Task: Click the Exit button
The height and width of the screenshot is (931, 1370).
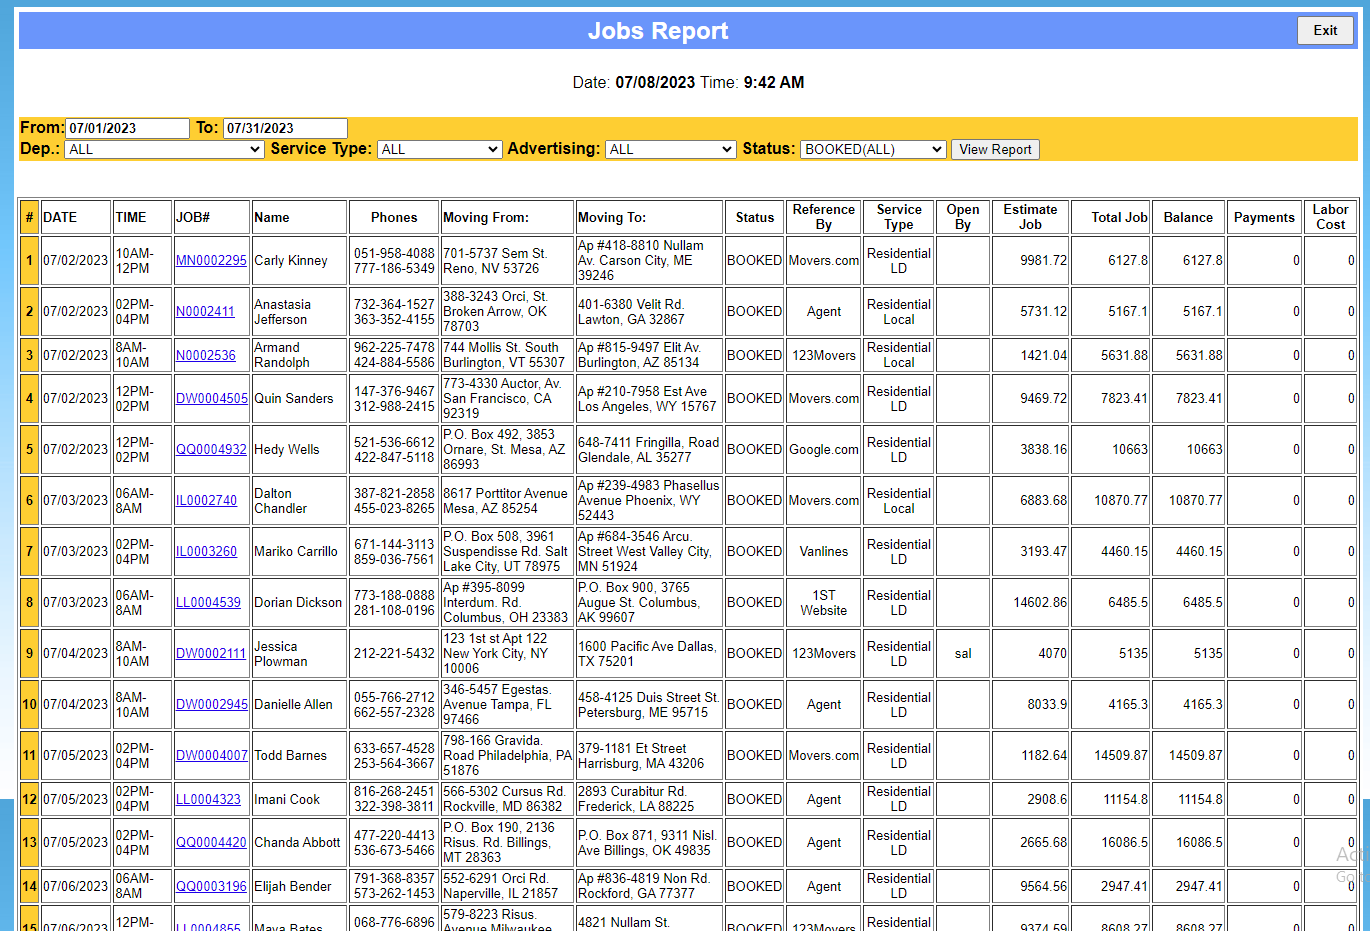Action: click(x=1325, y=30)
